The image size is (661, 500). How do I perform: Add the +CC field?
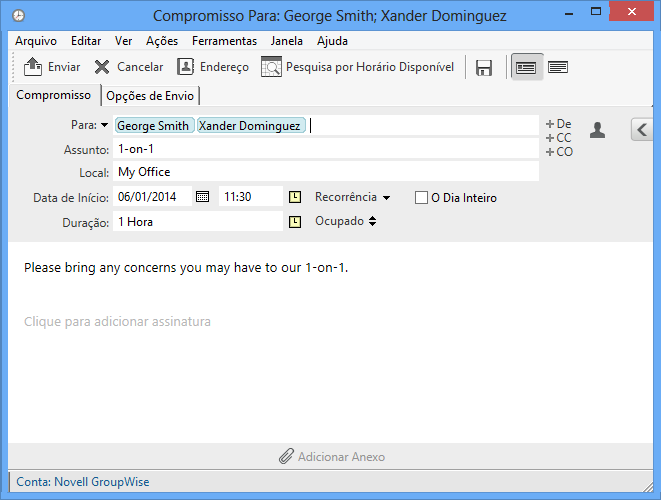point(559,138)
